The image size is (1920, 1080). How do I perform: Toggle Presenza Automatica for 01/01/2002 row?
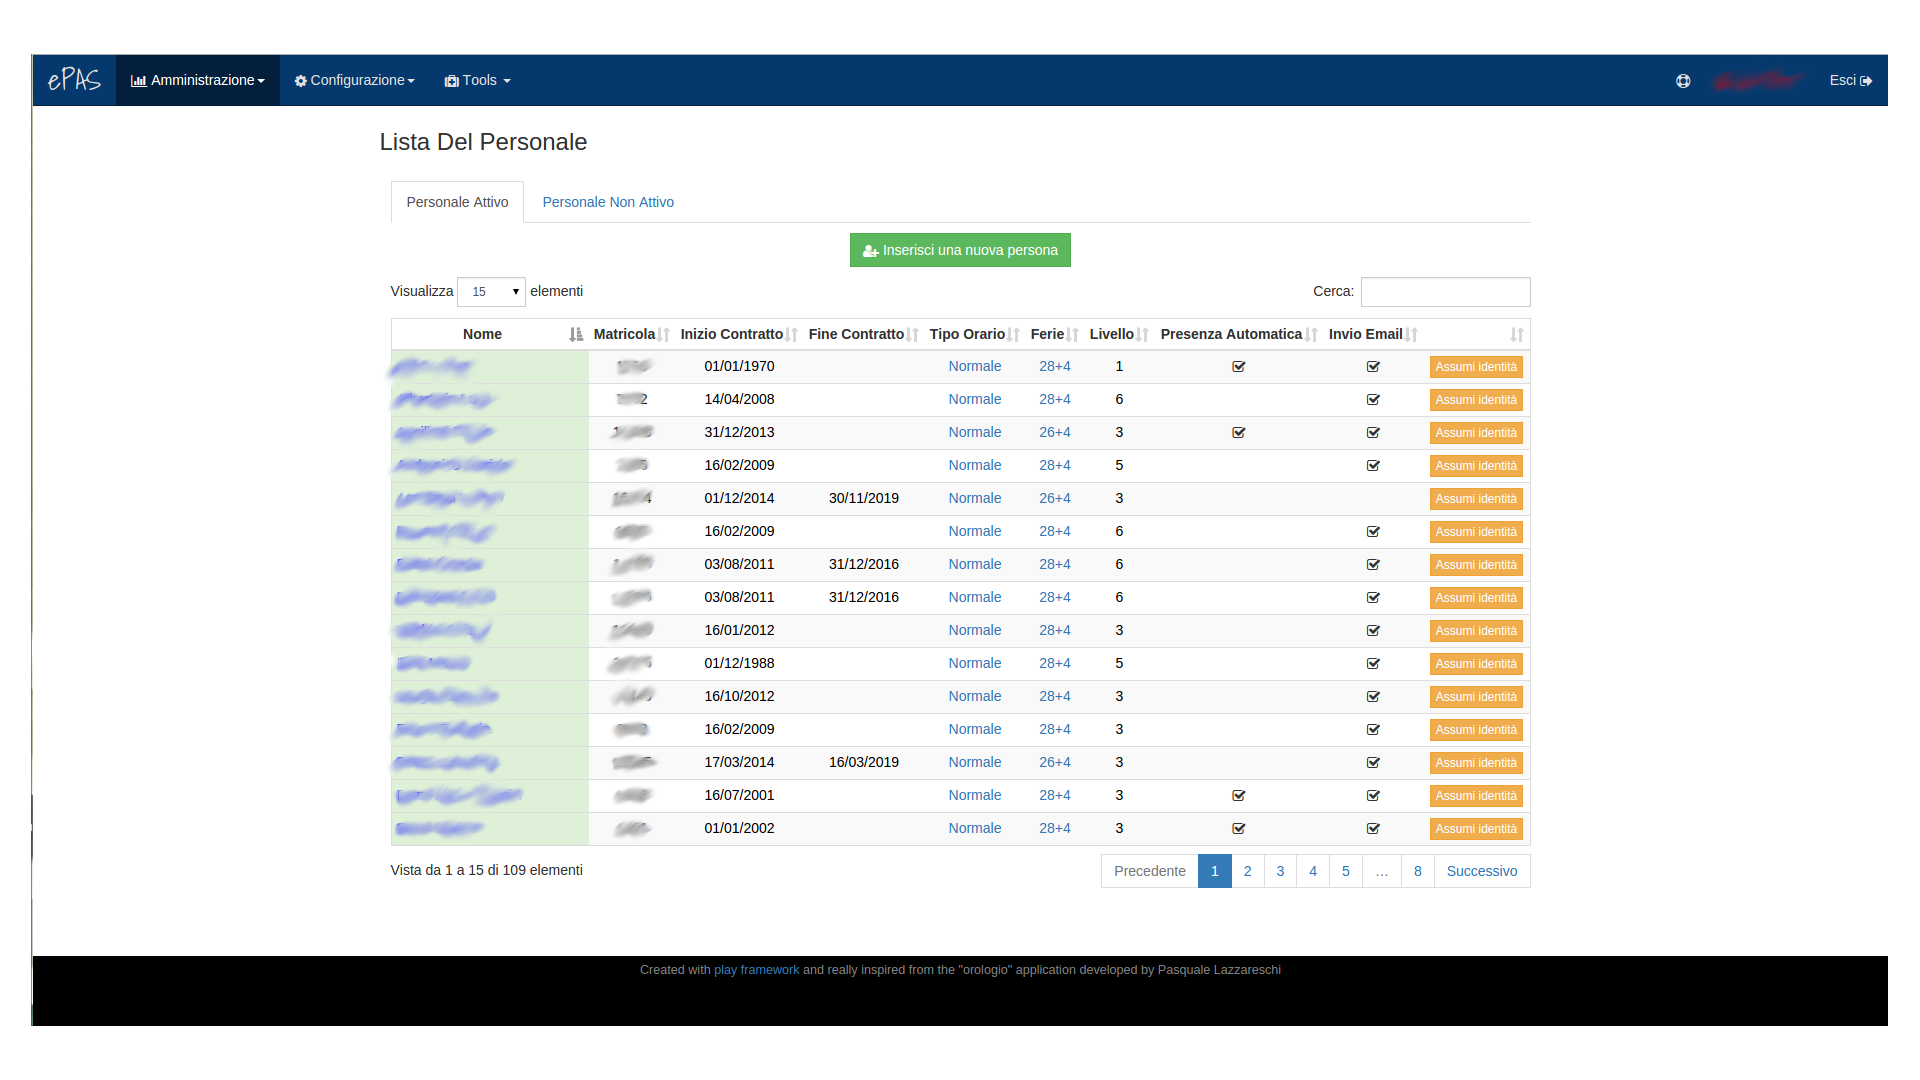click(1239, 829)
